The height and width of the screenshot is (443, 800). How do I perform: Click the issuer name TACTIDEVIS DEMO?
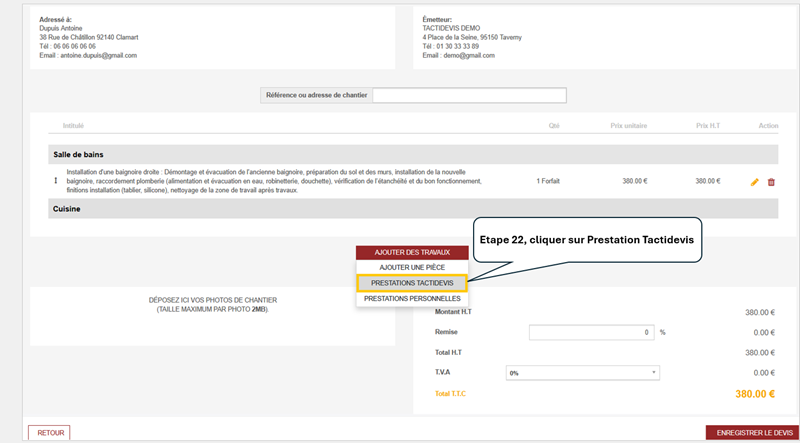(x=451, y=29)
